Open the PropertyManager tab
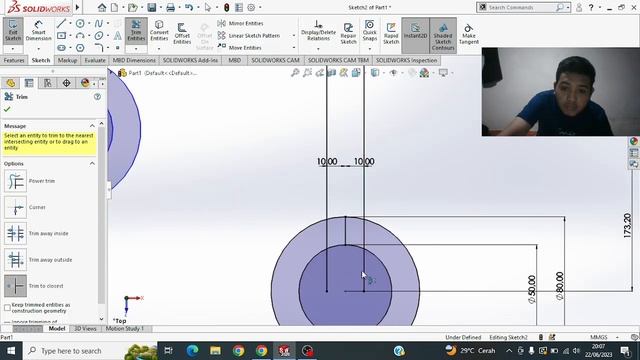This screenshot has width=640, height=360. (29, 83)
